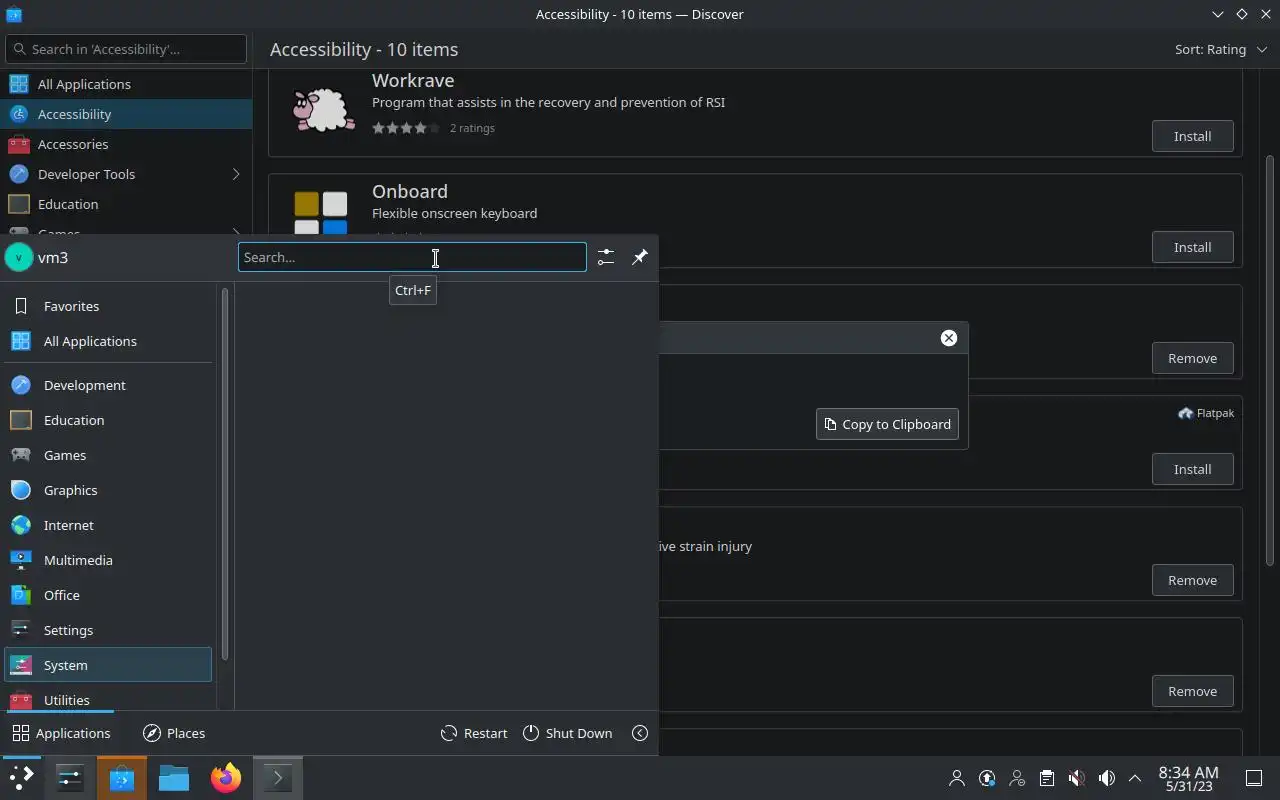Screen dimensions: 1280x800
Task: Open the Utilities category in launcher
Action: click(108, 698)
